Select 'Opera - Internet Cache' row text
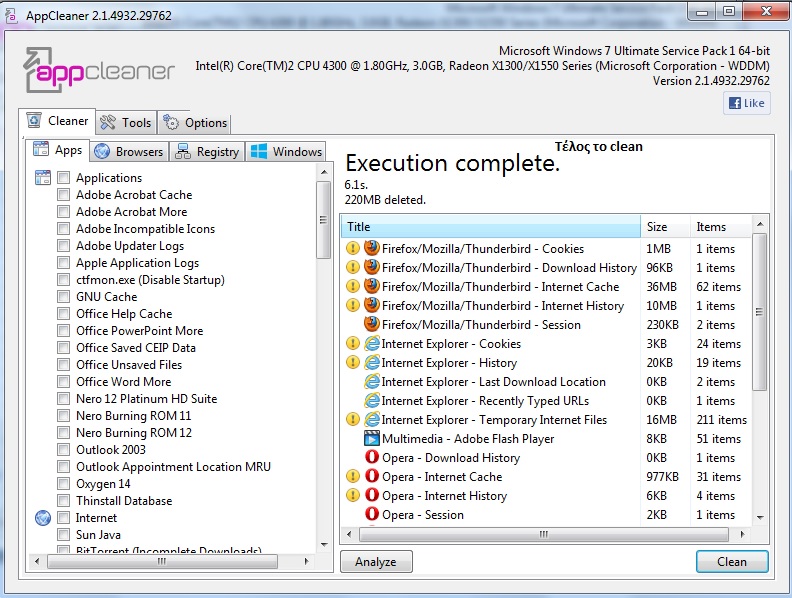The height and width of the screenshot is (598, 792). tap(442, 476)
